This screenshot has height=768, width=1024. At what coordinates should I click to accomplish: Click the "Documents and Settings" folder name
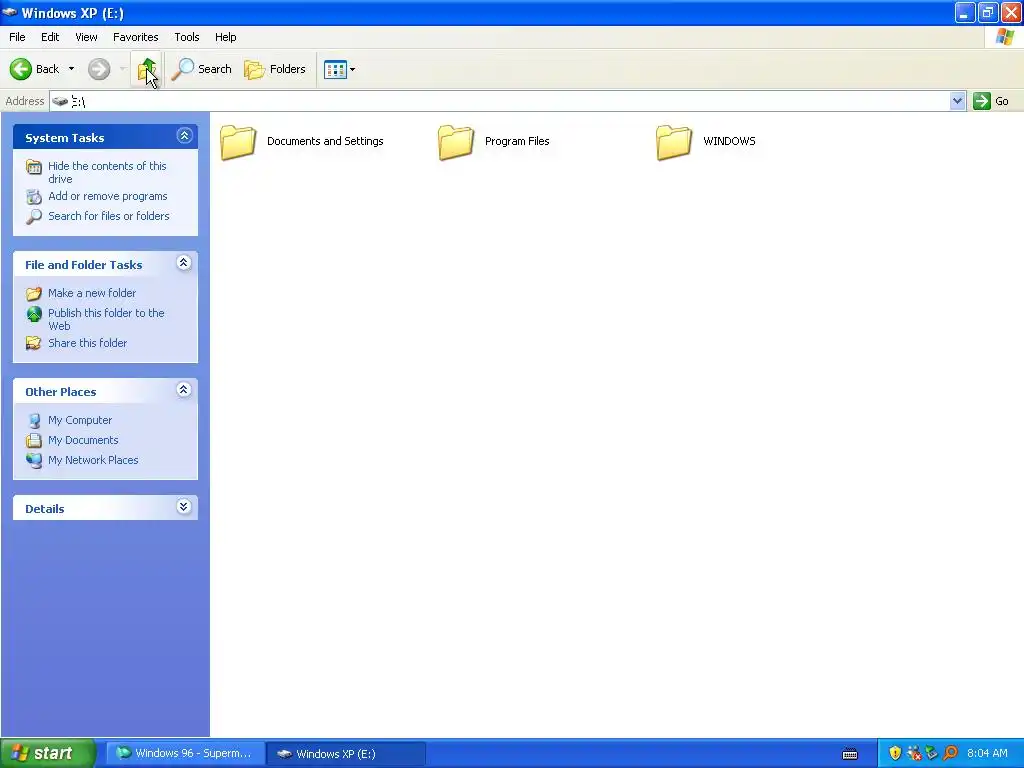click(x=325, y=141)
